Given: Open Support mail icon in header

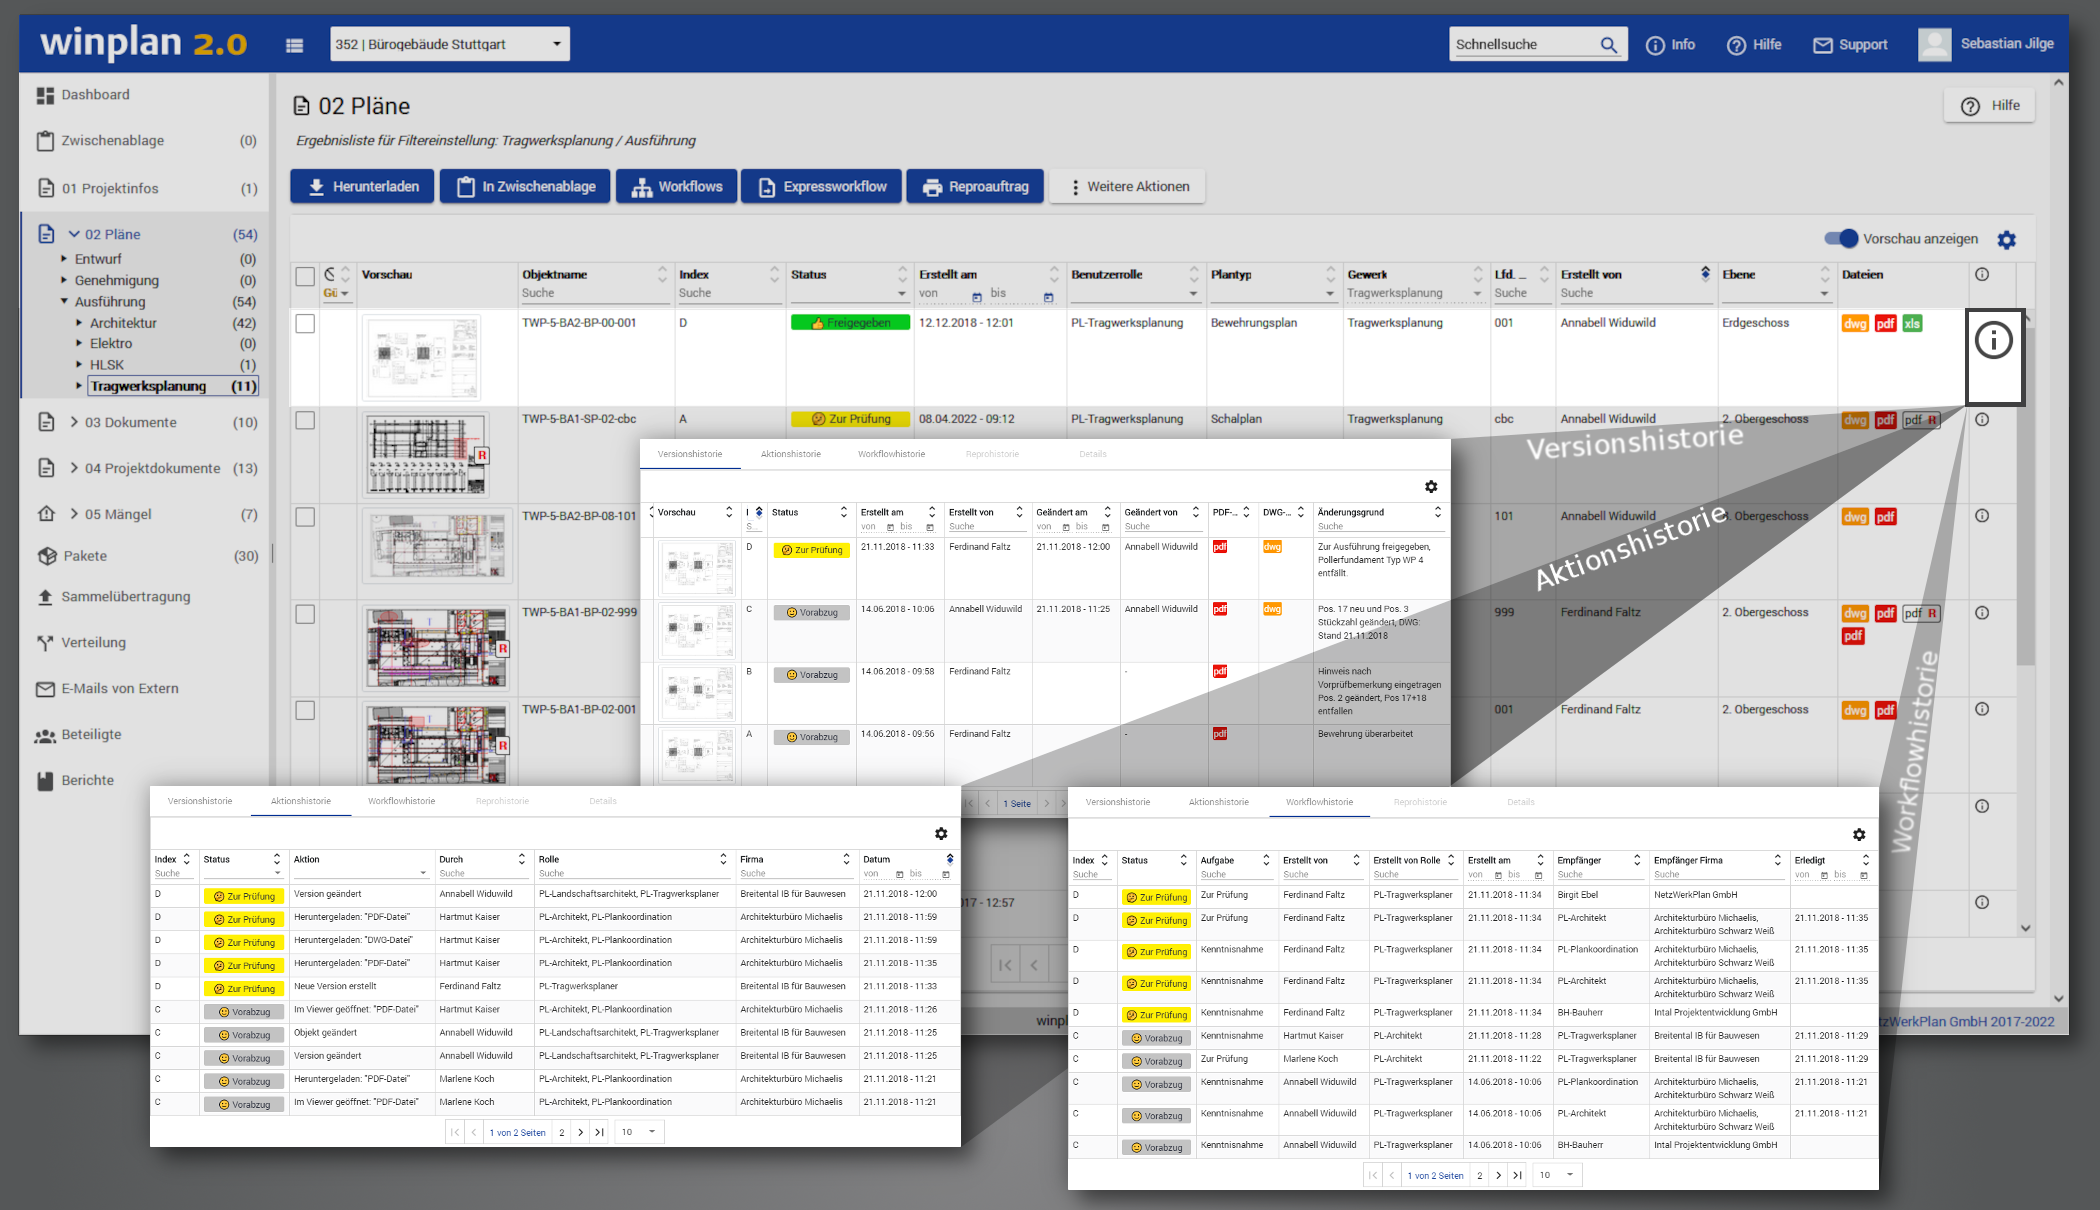Looking at the screenshot, I should coord(1823,45).
